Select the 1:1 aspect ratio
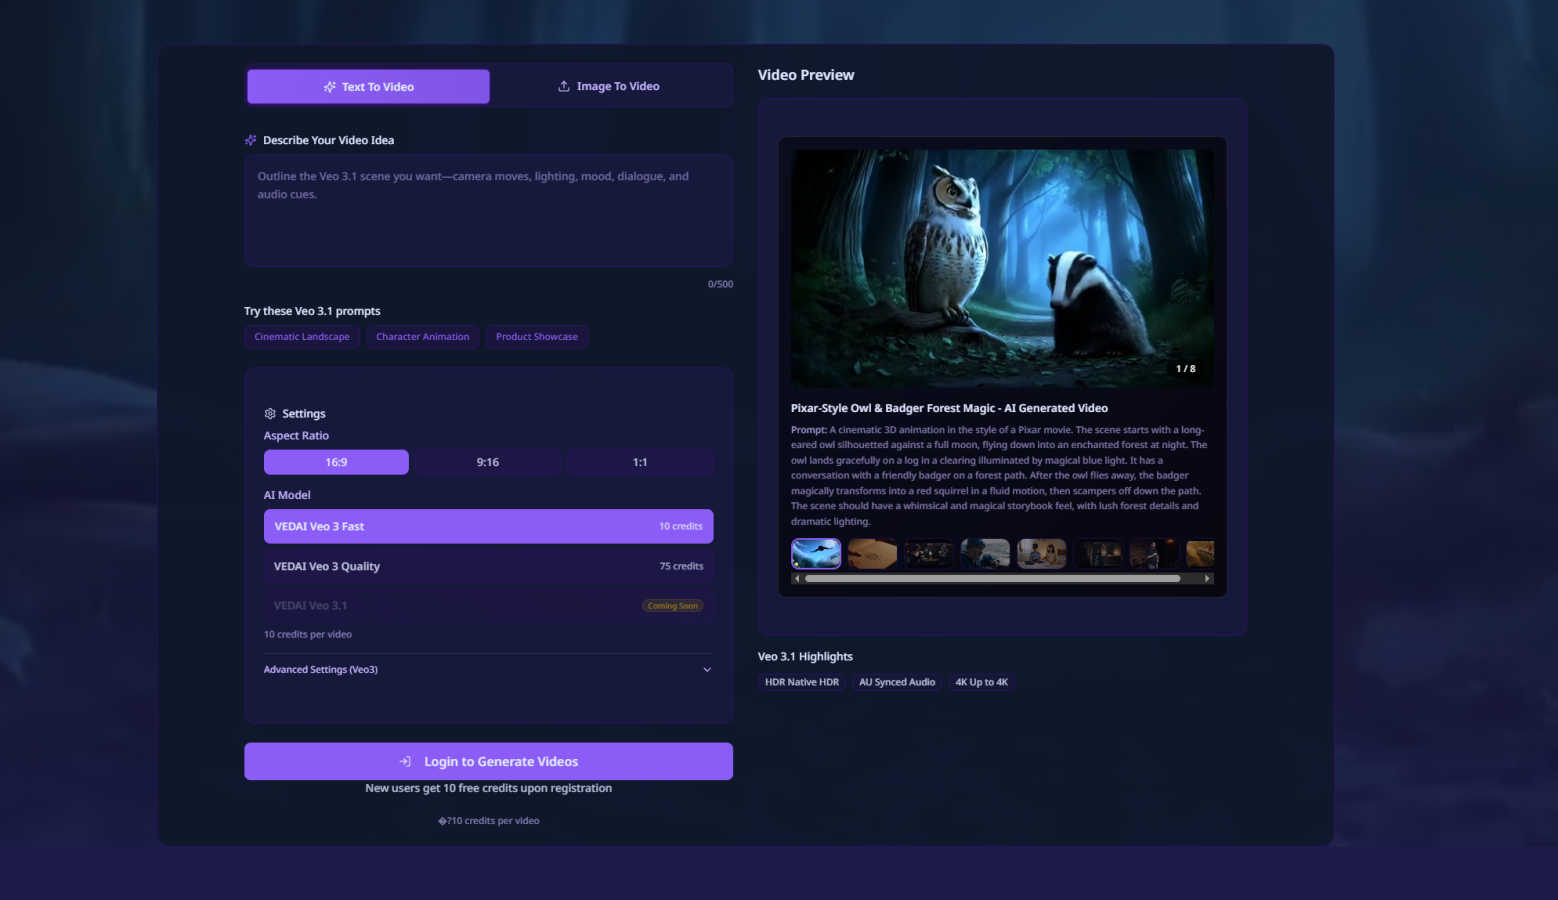1558x900 pixels. tap(640, 463)
